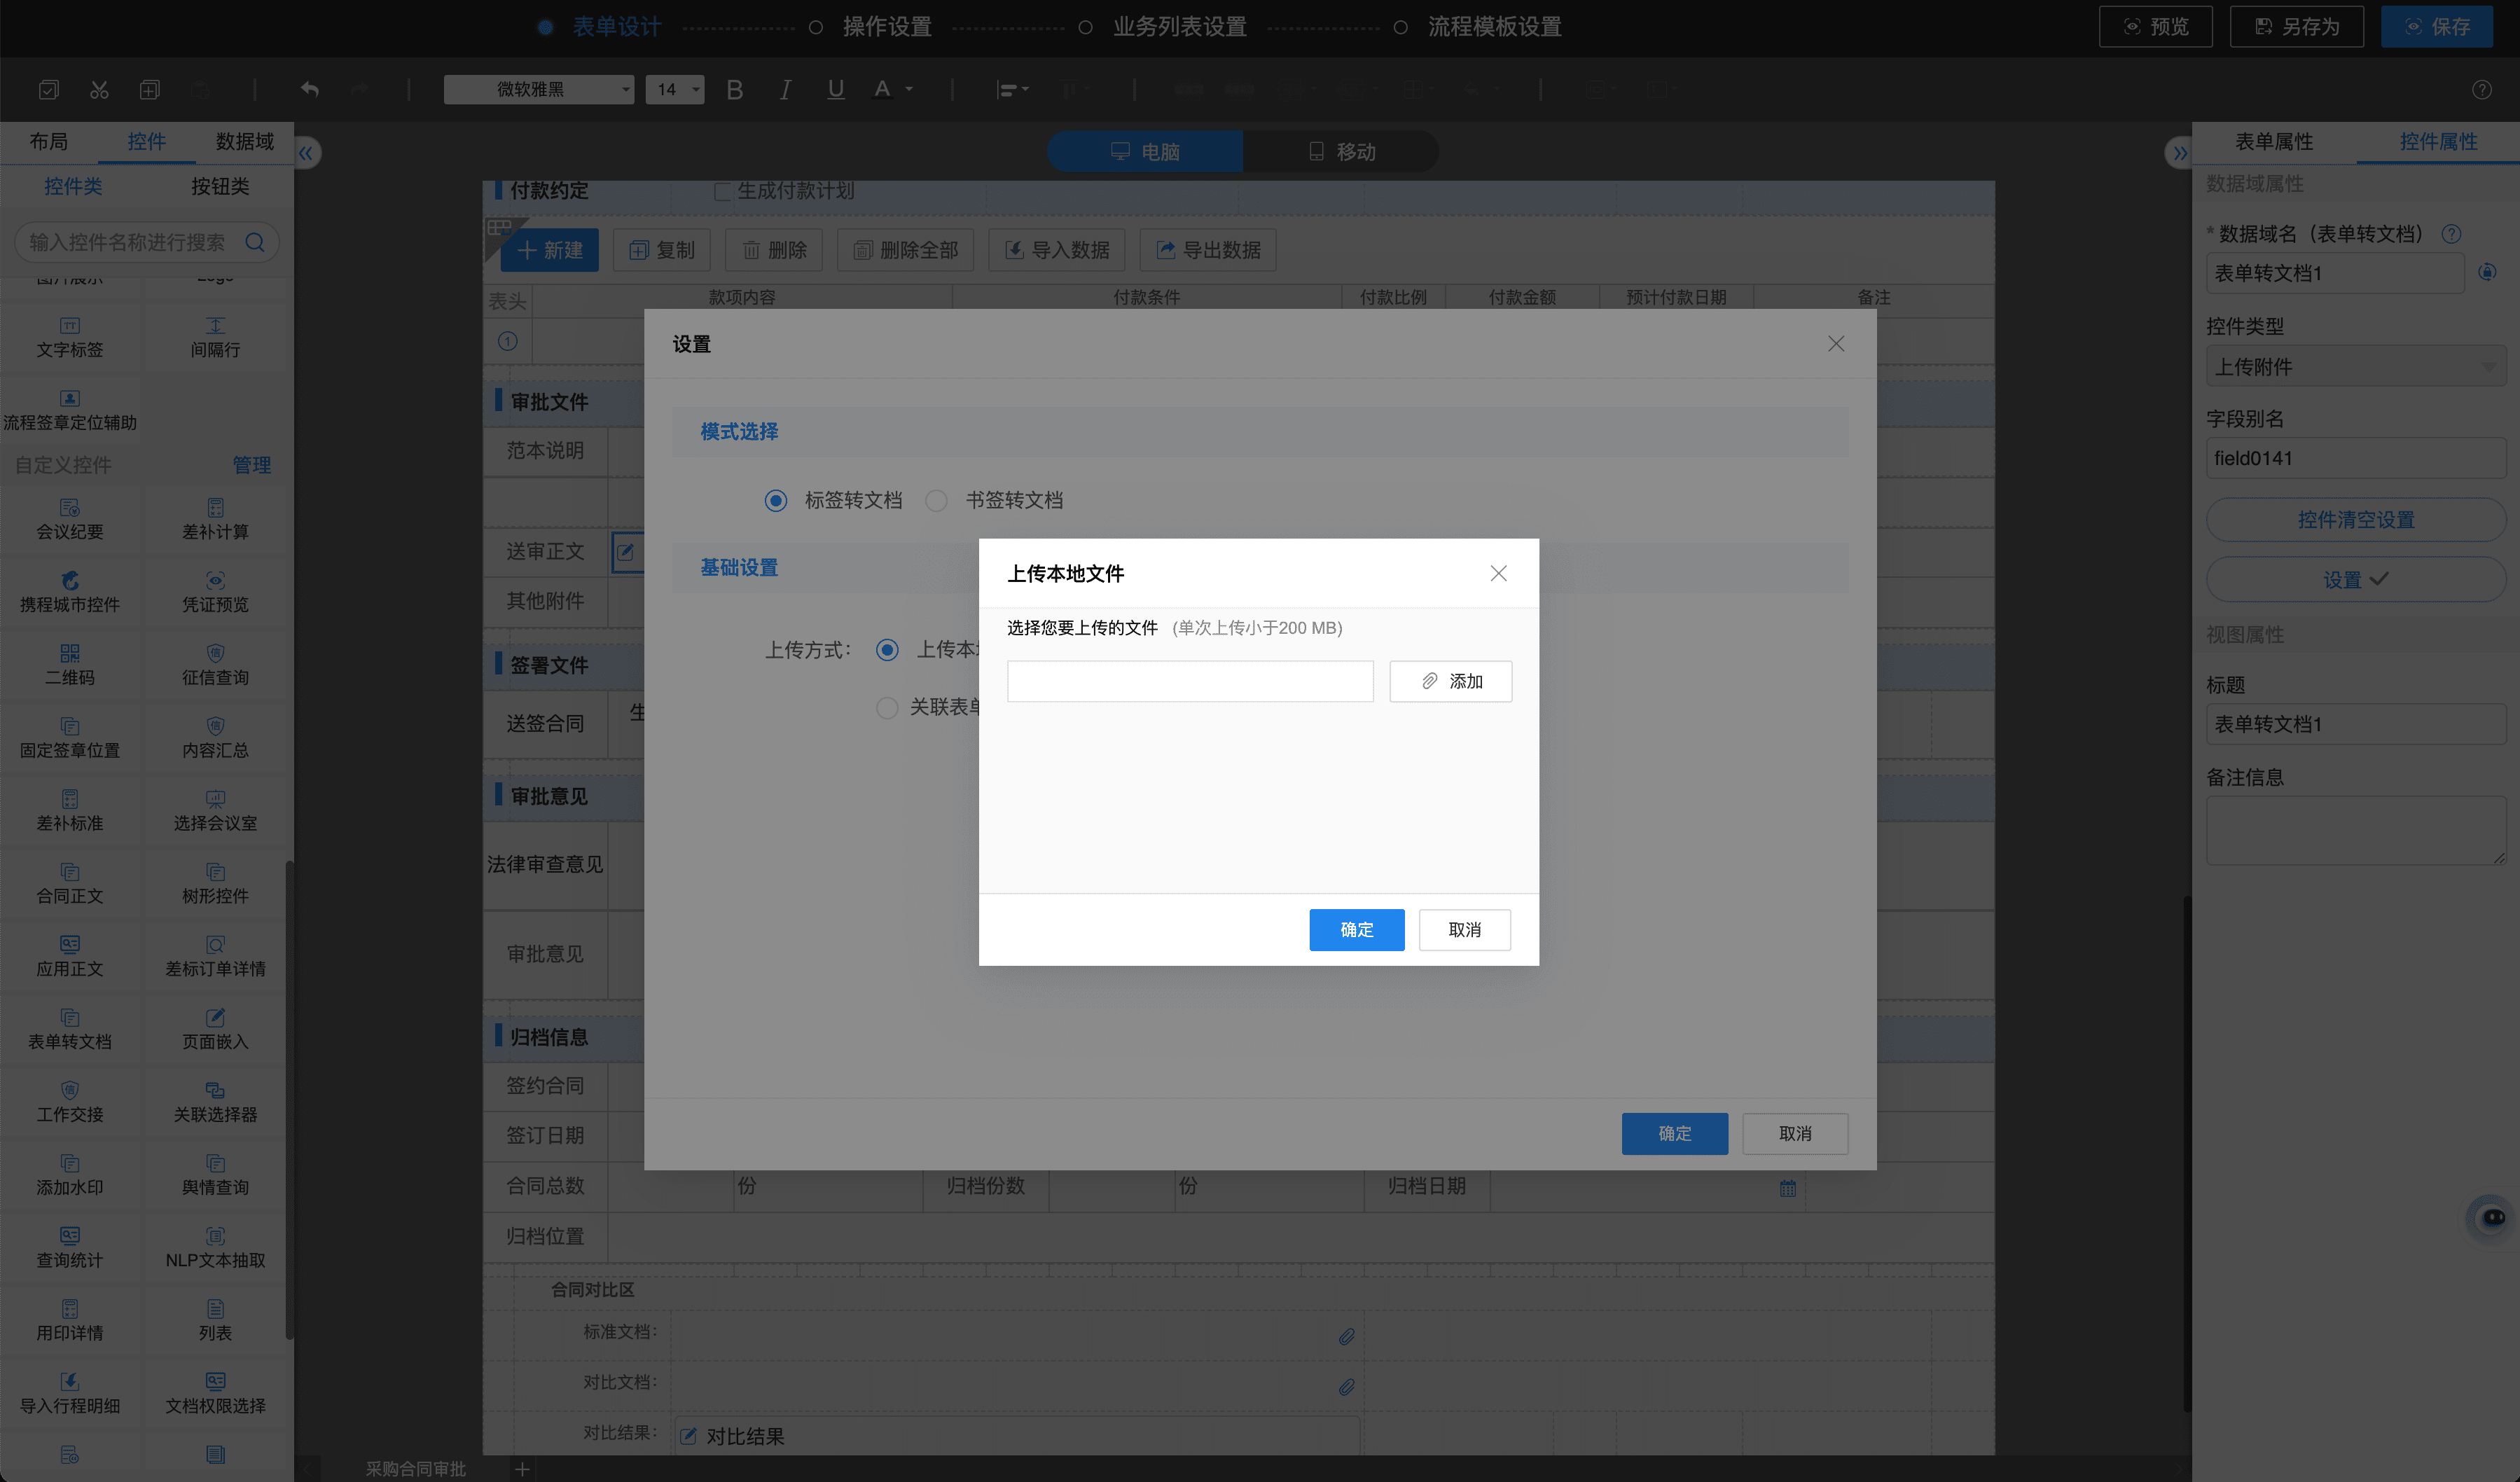Click the help question mark icon in toolbar
This screenshot has width=2520, height=1482.
tap(2482, 90)
